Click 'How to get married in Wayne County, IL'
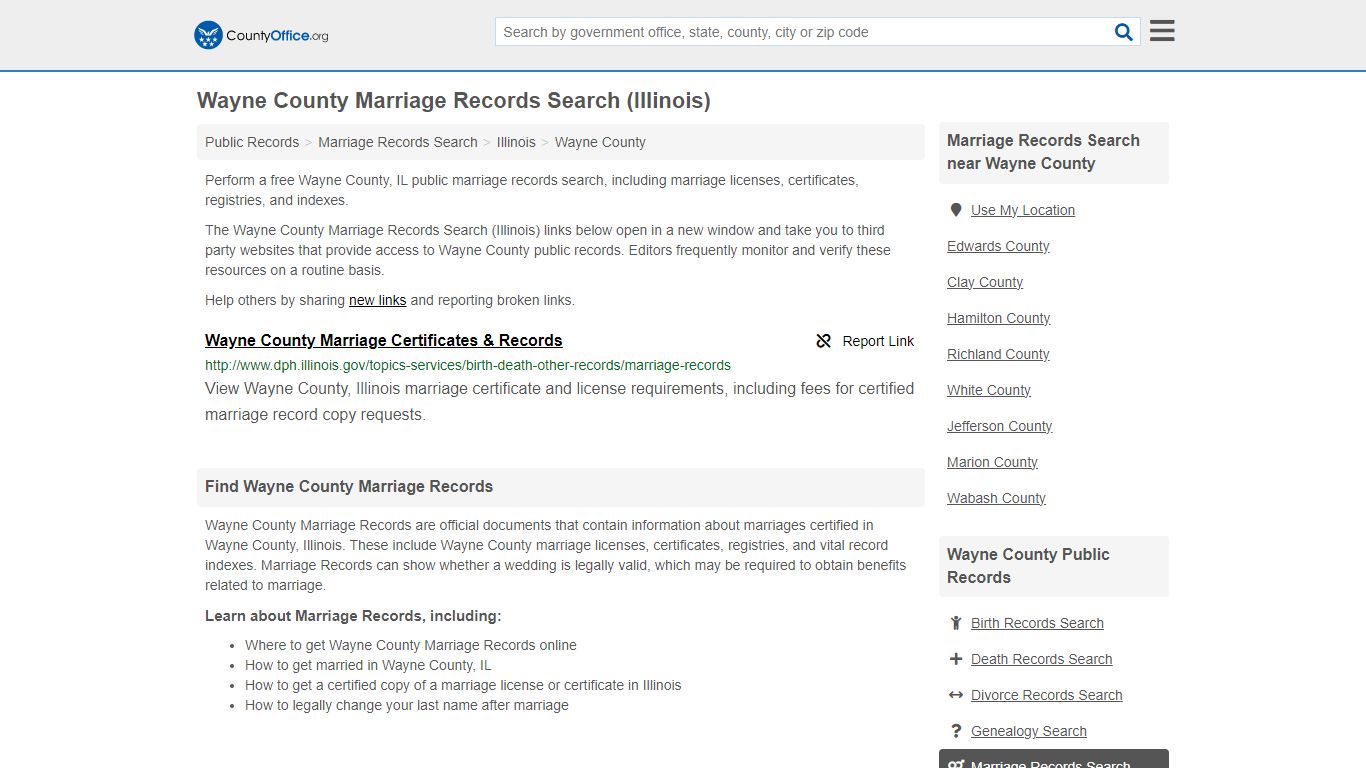Viewport: 1366px width, 768px height. pyautogui.click(x=368, y=665)
